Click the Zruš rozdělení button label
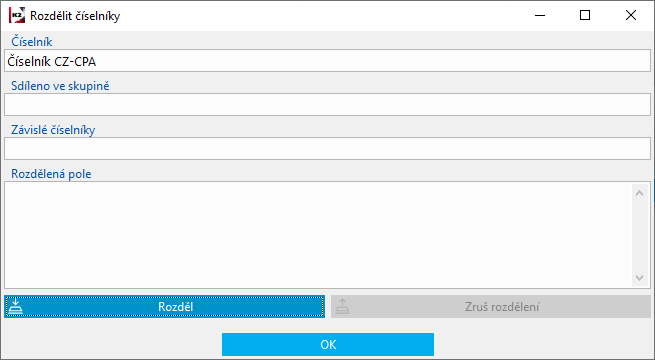Screen dimensions: 655x360 tap(502, 307)
